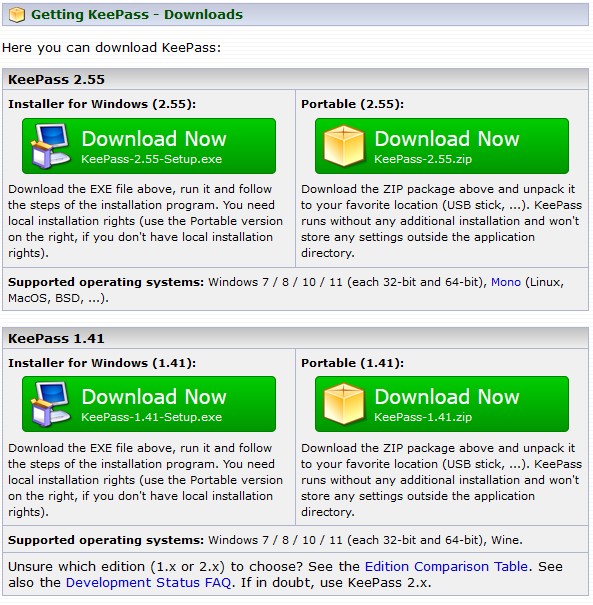Click 'Portable (2.55):' label

pyautogui.click(x=352, y=104)
